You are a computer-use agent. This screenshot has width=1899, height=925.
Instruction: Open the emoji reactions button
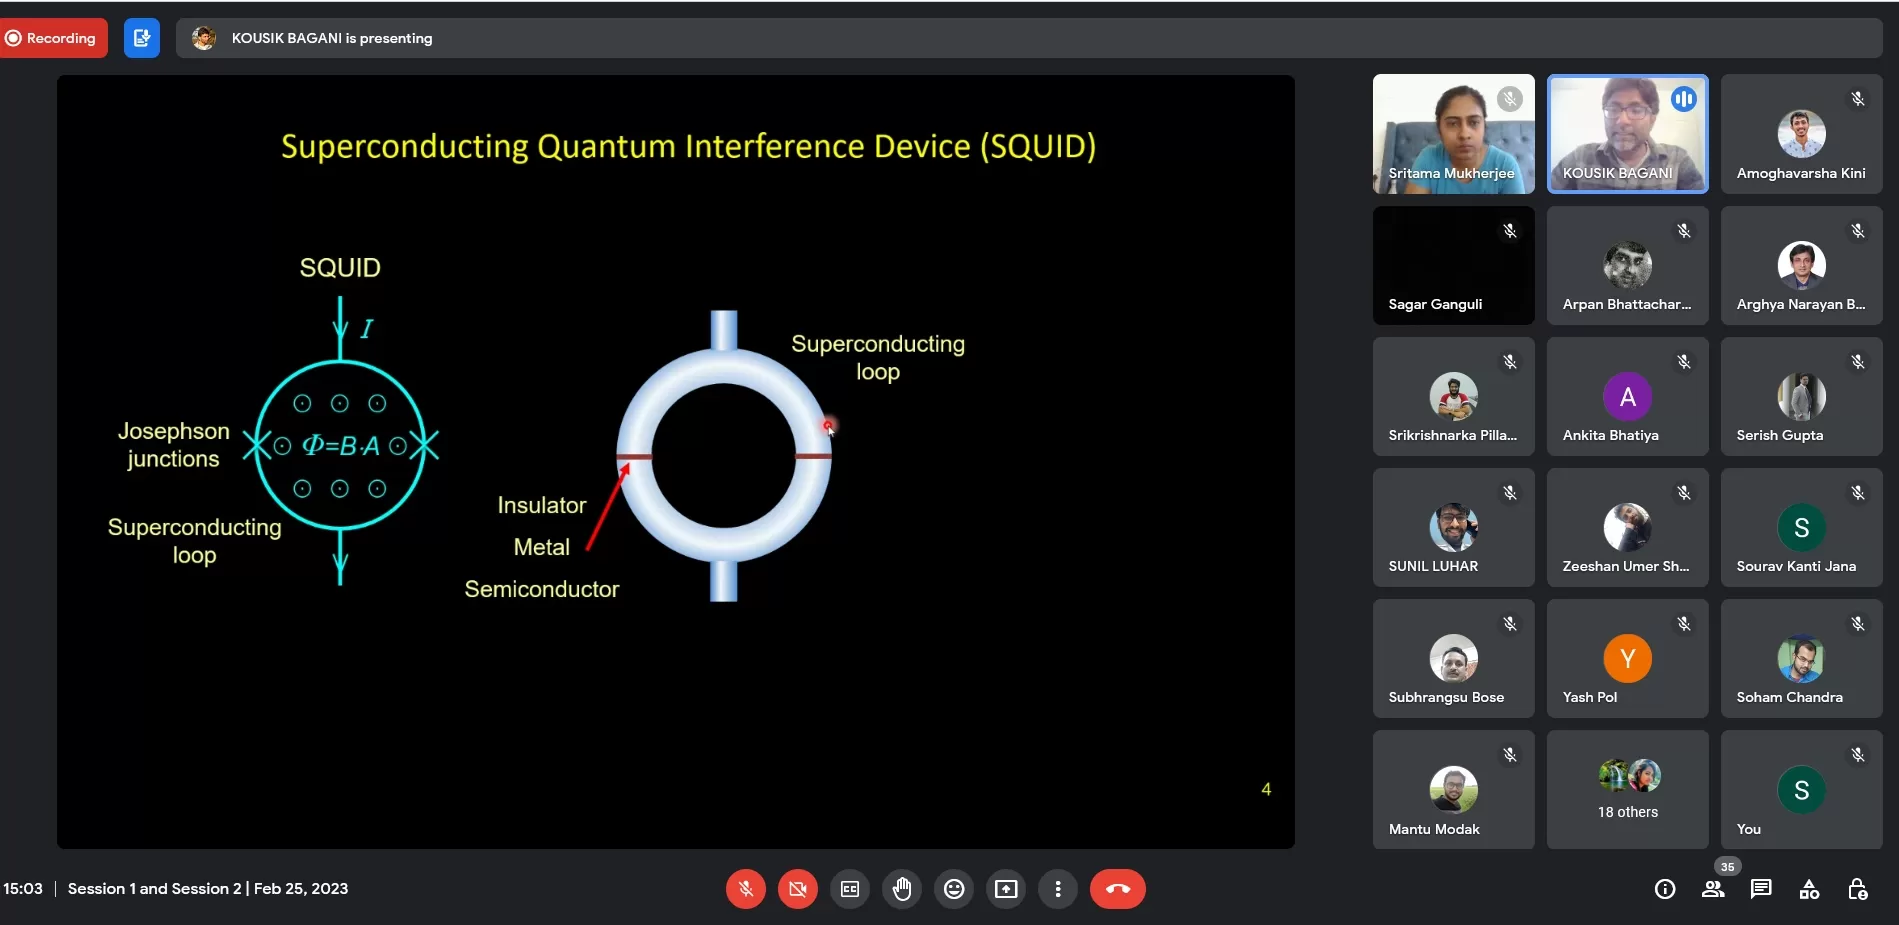pos(954,889)
